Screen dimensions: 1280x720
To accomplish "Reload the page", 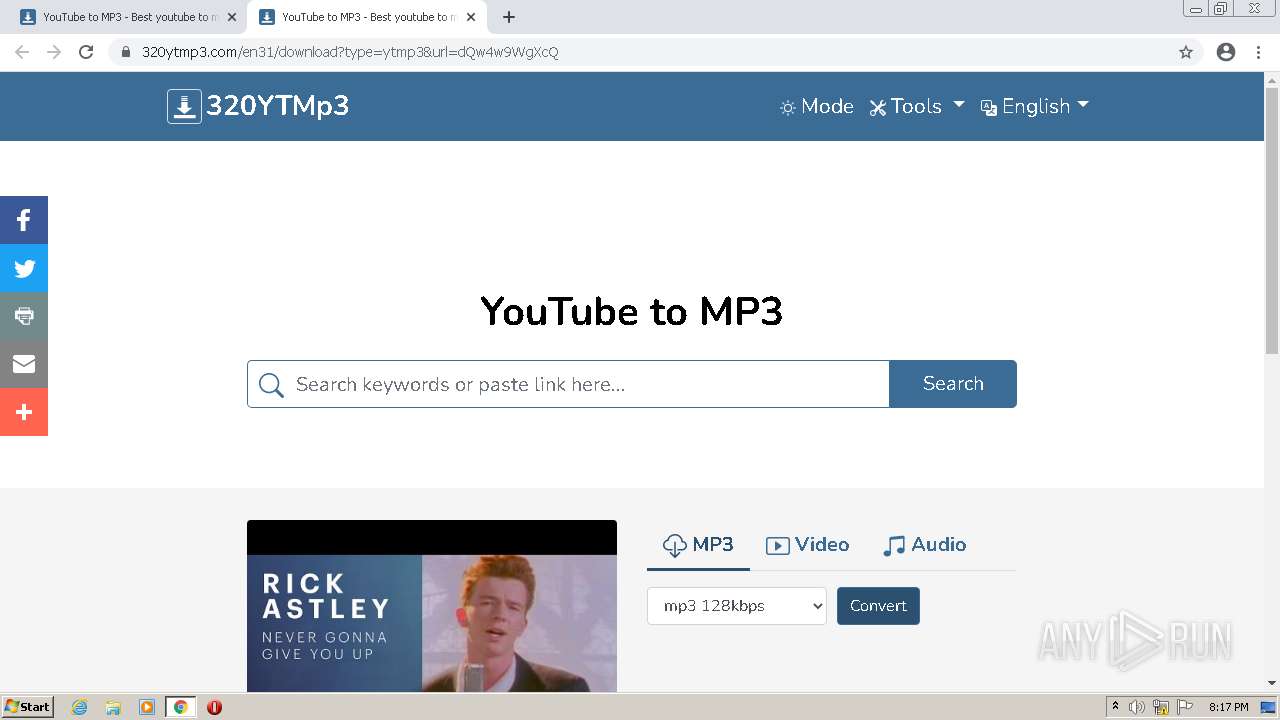I will (x=86, y=52).
